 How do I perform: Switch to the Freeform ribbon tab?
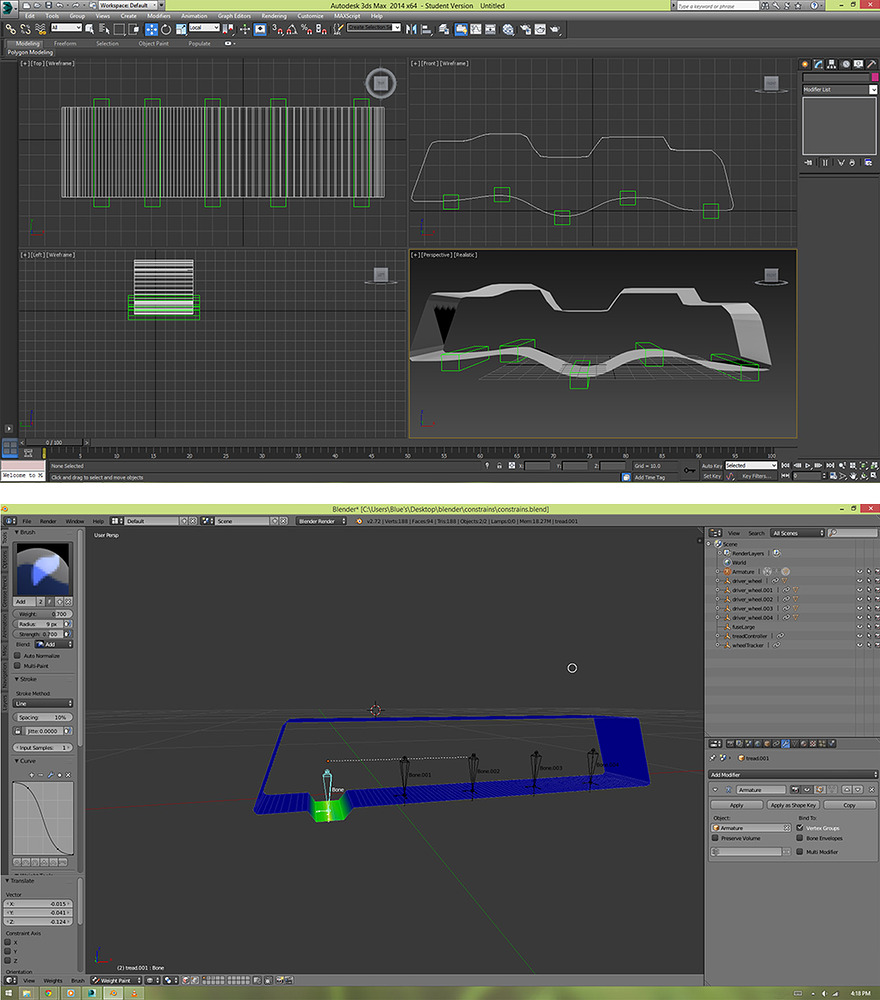pos(65,43)
